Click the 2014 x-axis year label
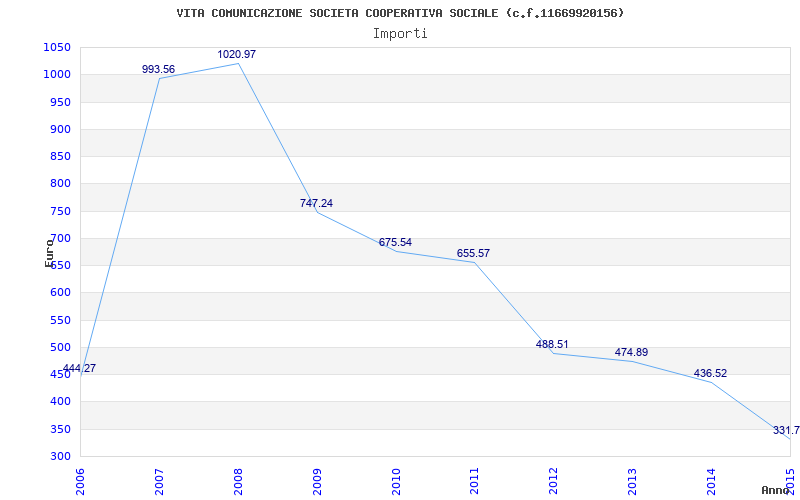The width and height of the screenshot is (800, 500). point(711,482)
